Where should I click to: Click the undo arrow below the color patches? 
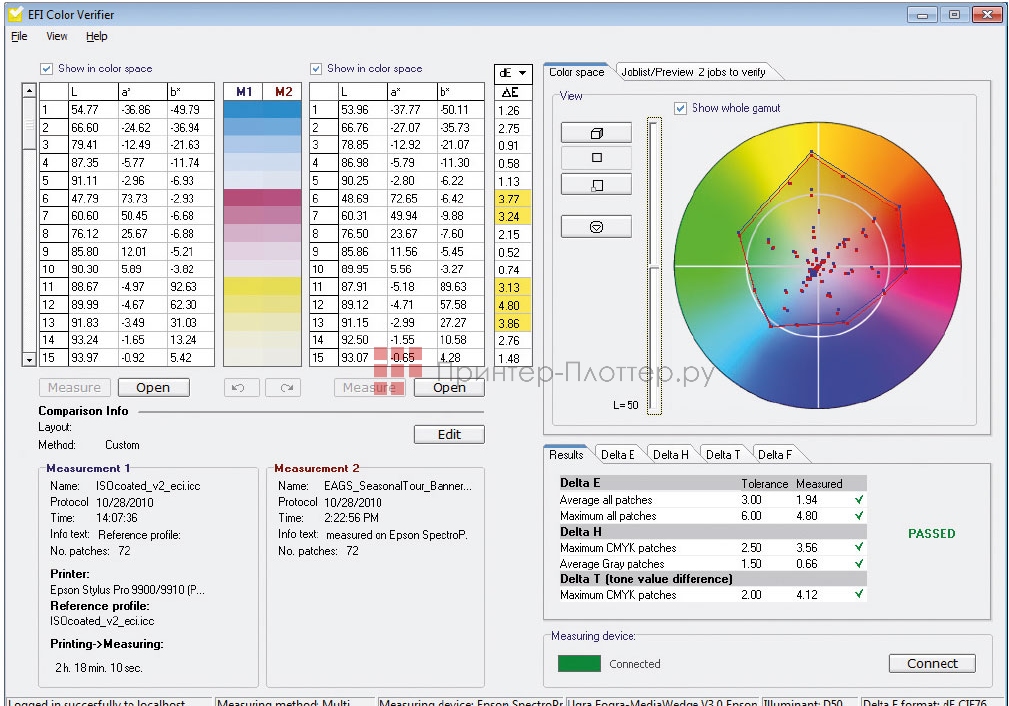[240, 387]
